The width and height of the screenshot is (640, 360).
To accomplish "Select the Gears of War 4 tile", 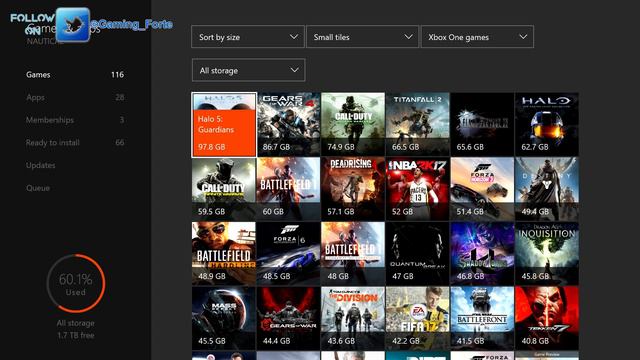I will 289,124.
